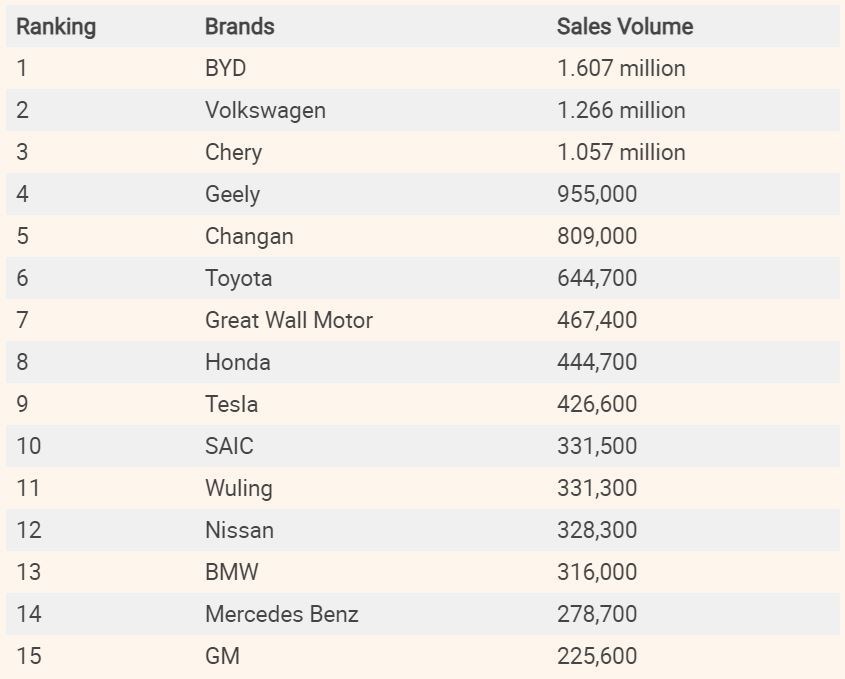845x679 pixels.
Task: Click the Brands column header
Action: 240,27
